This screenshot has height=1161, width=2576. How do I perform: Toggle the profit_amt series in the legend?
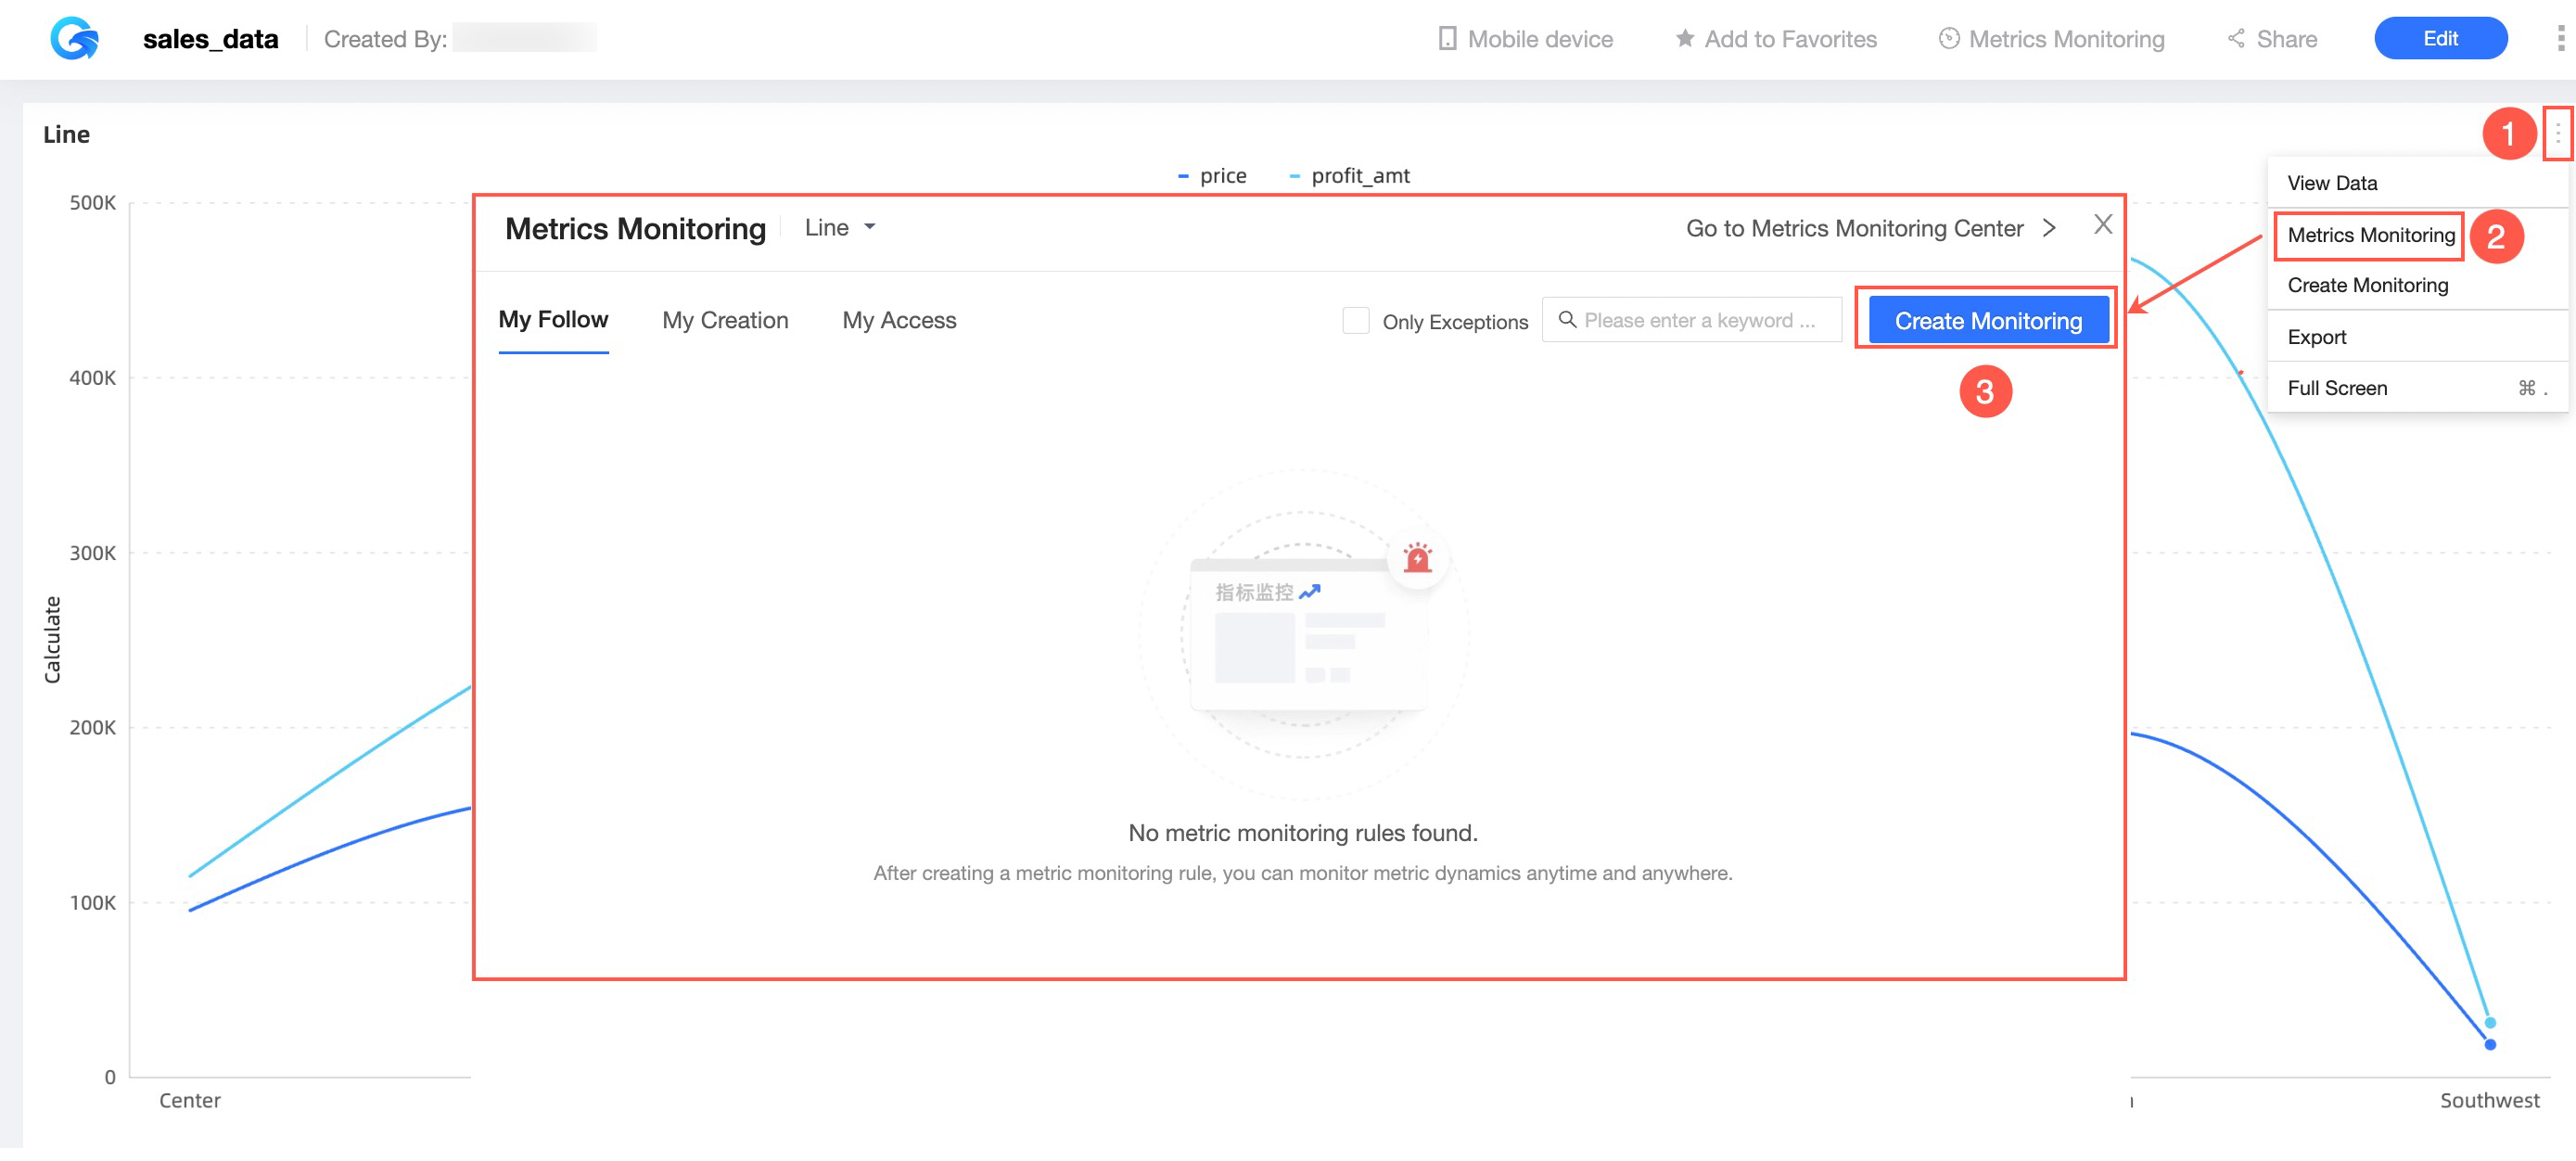[1350, 175]
